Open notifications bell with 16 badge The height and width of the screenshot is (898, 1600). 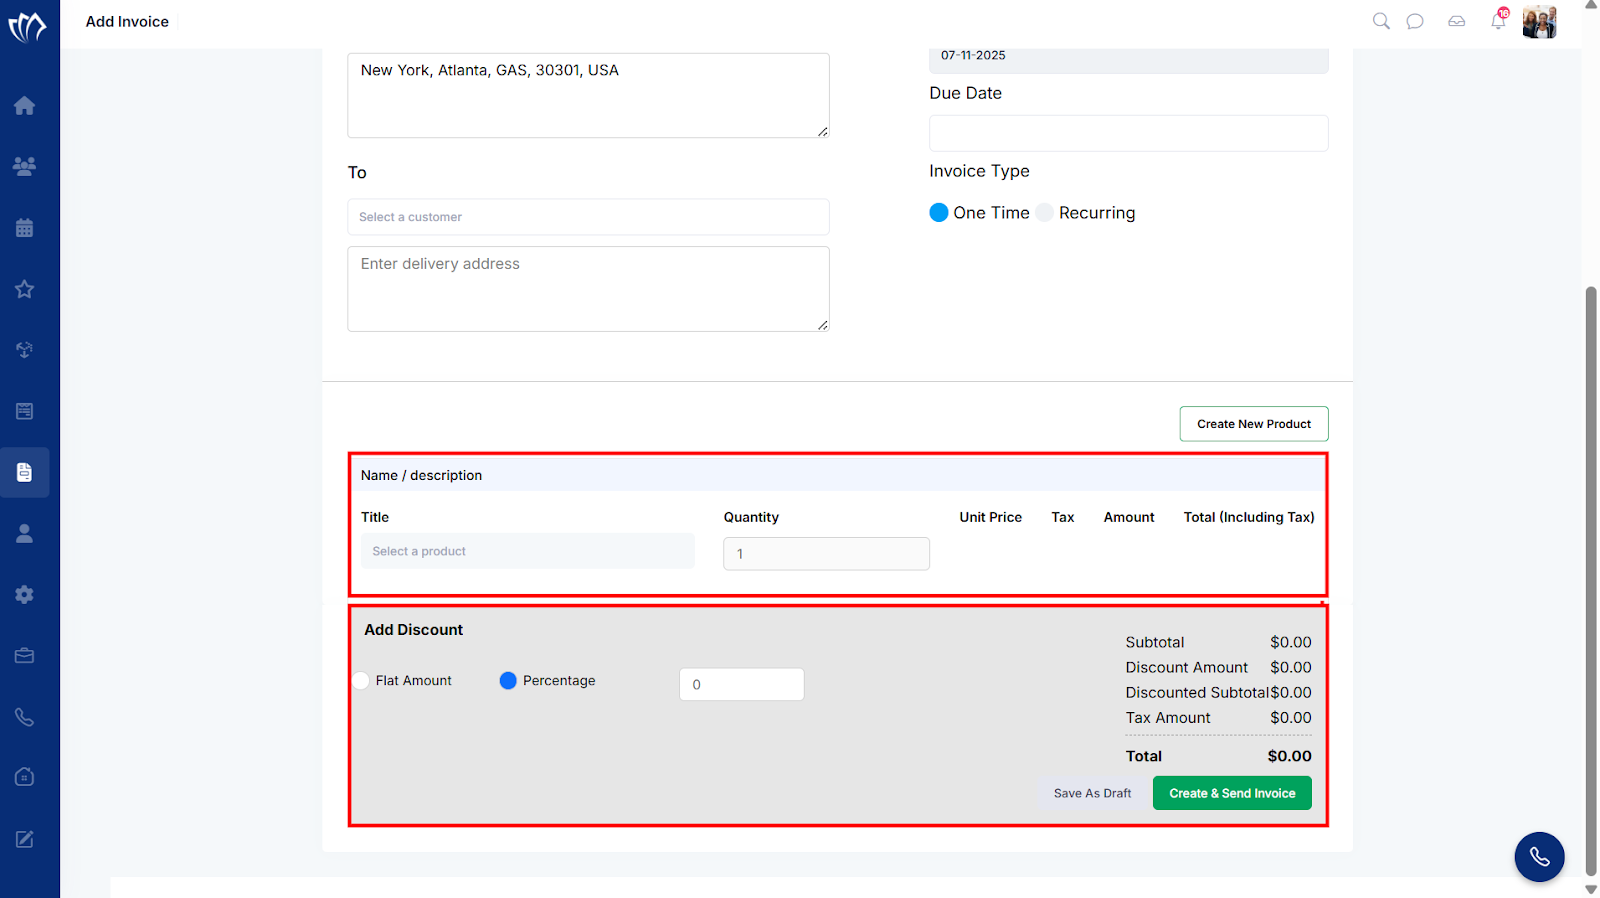click(1498, 20)
